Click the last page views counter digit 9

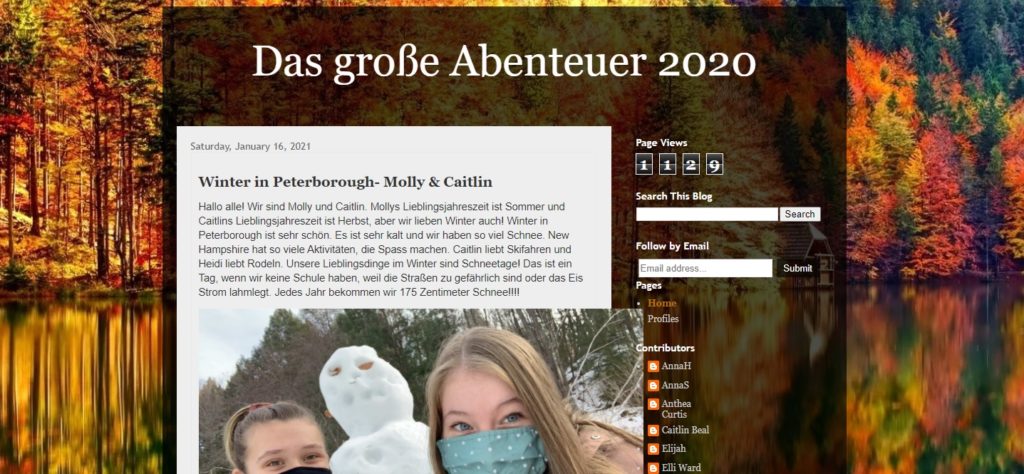click(714, 164)
